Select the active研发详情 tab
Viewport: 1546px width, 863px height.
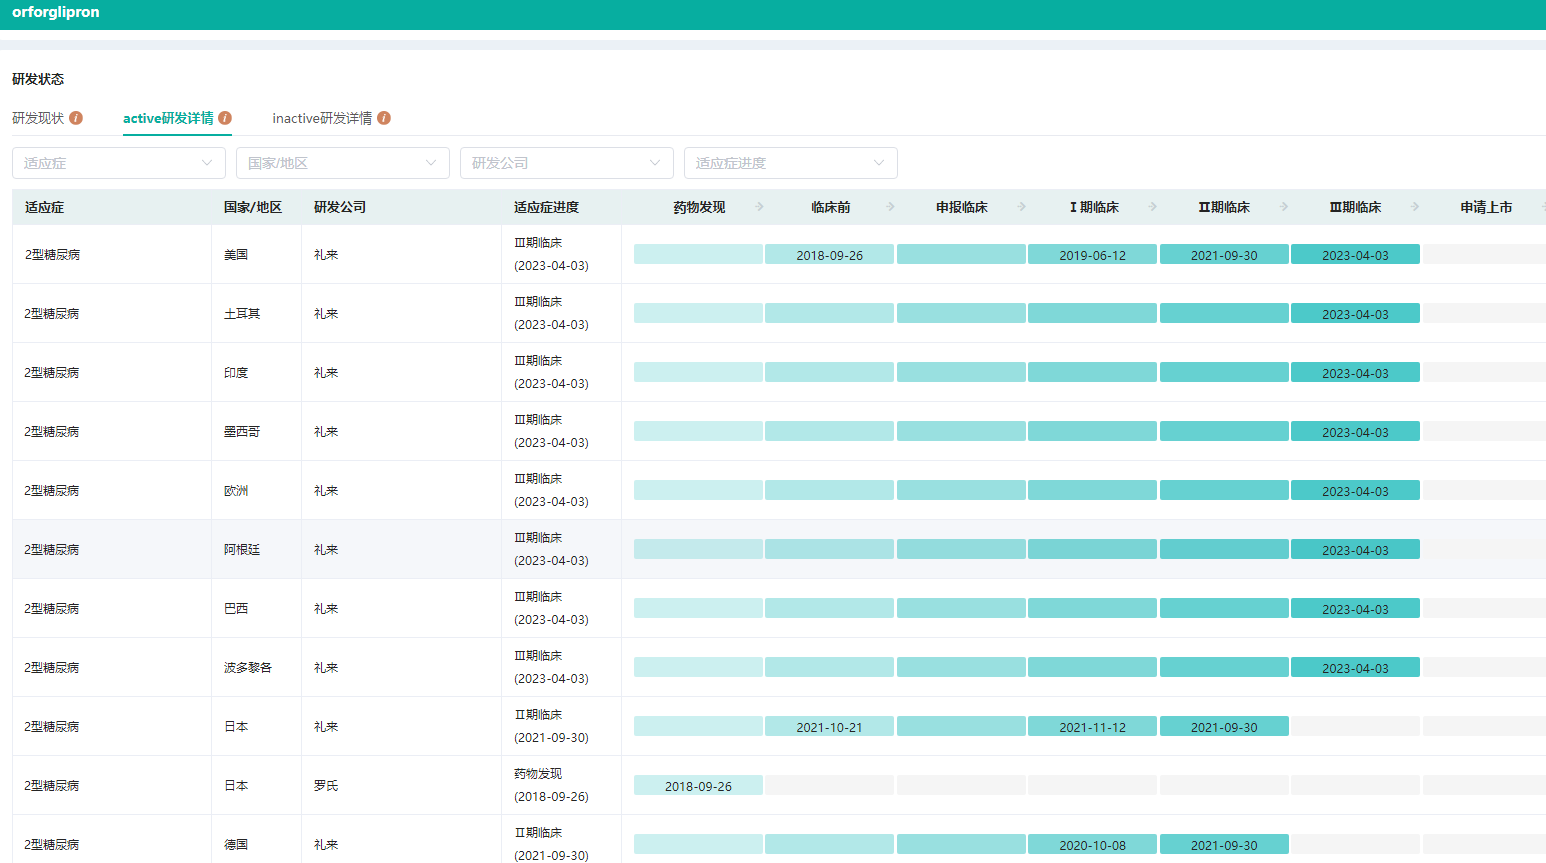[x=168, y=118]
